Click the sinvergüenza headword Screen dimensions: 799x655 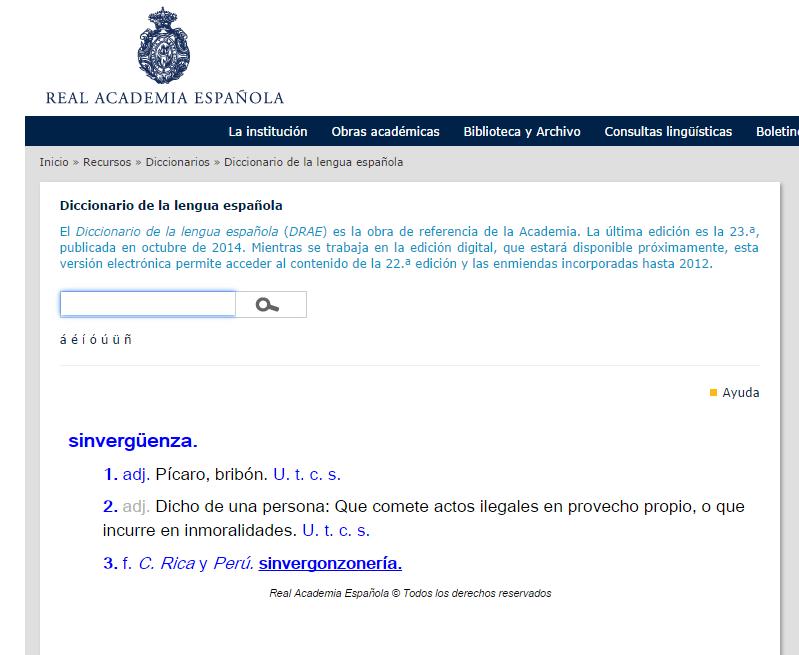coord(132,440)
